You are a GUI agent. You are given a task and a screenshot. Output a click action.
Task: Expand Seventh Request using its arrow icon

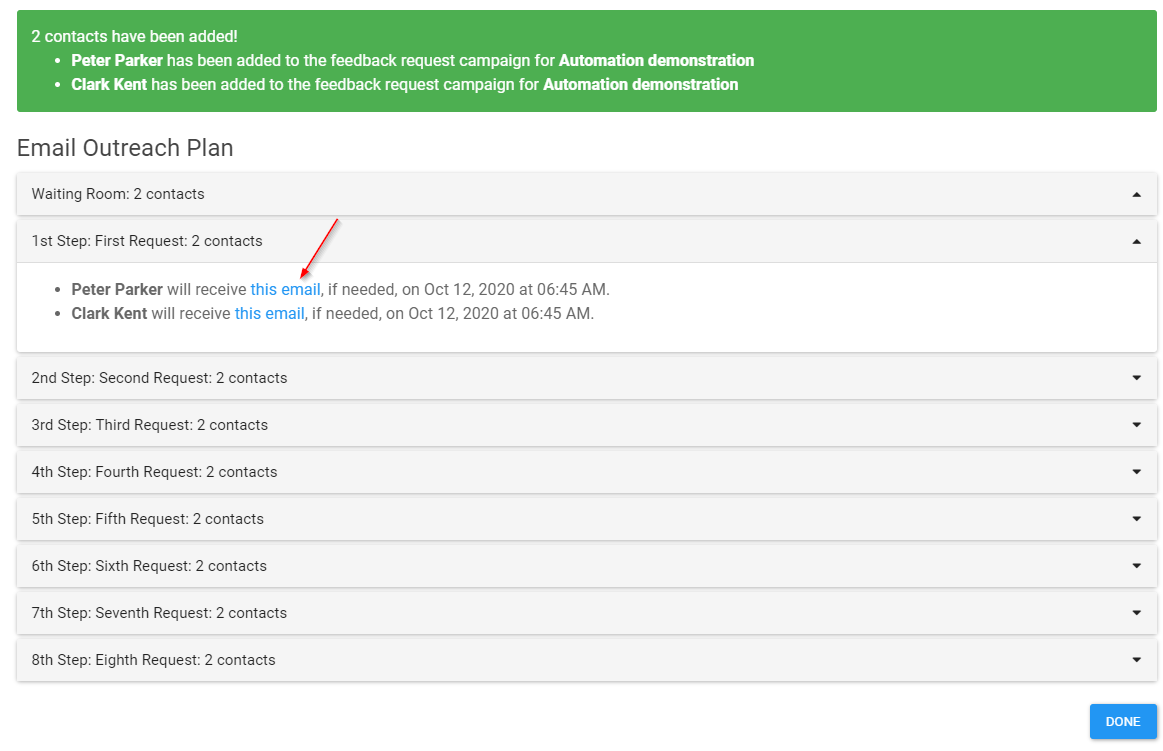[1136, 612]
